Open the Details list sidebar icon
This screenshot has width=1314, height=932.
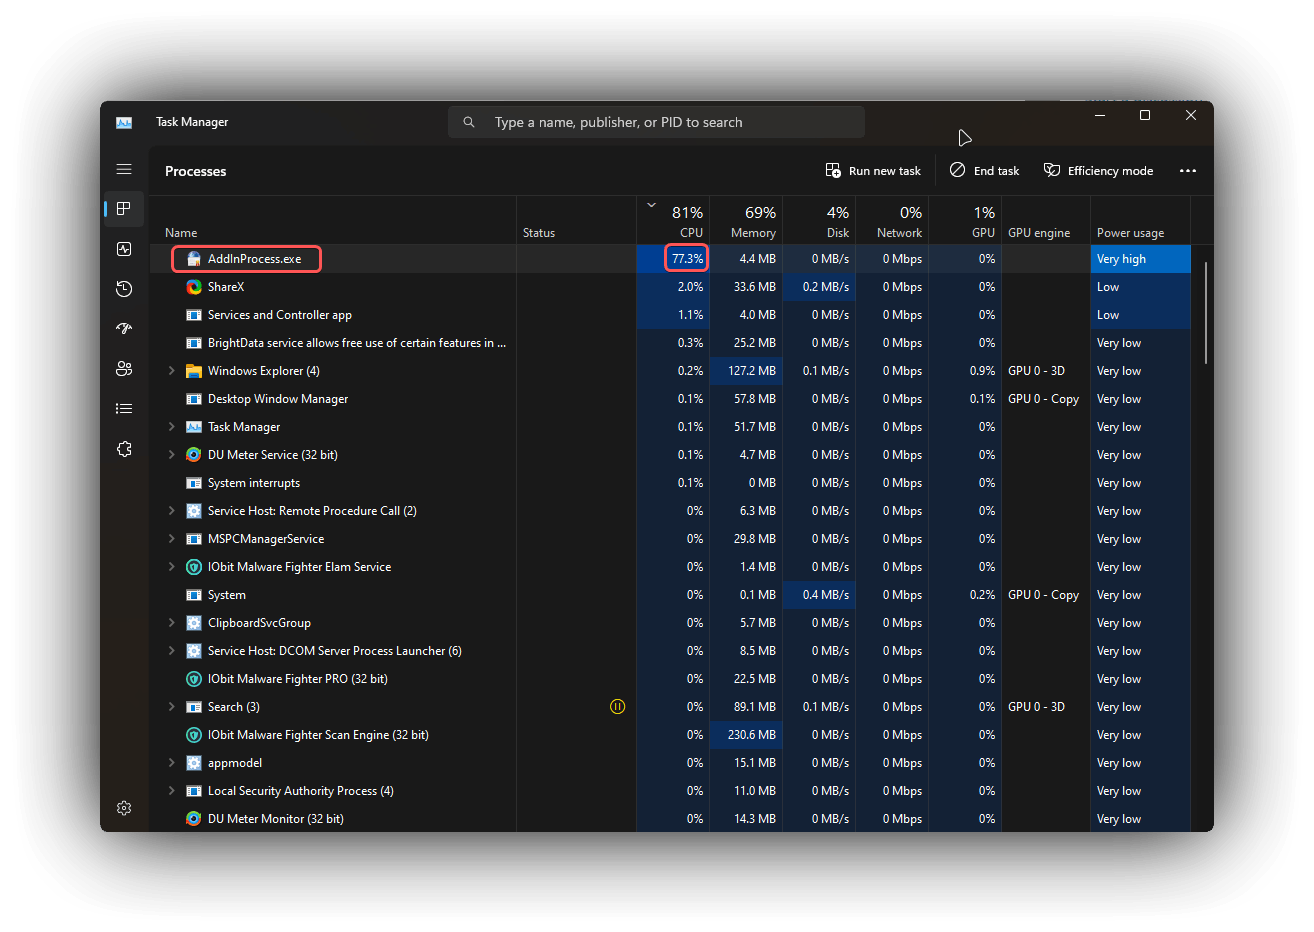[x=124, y=408]
